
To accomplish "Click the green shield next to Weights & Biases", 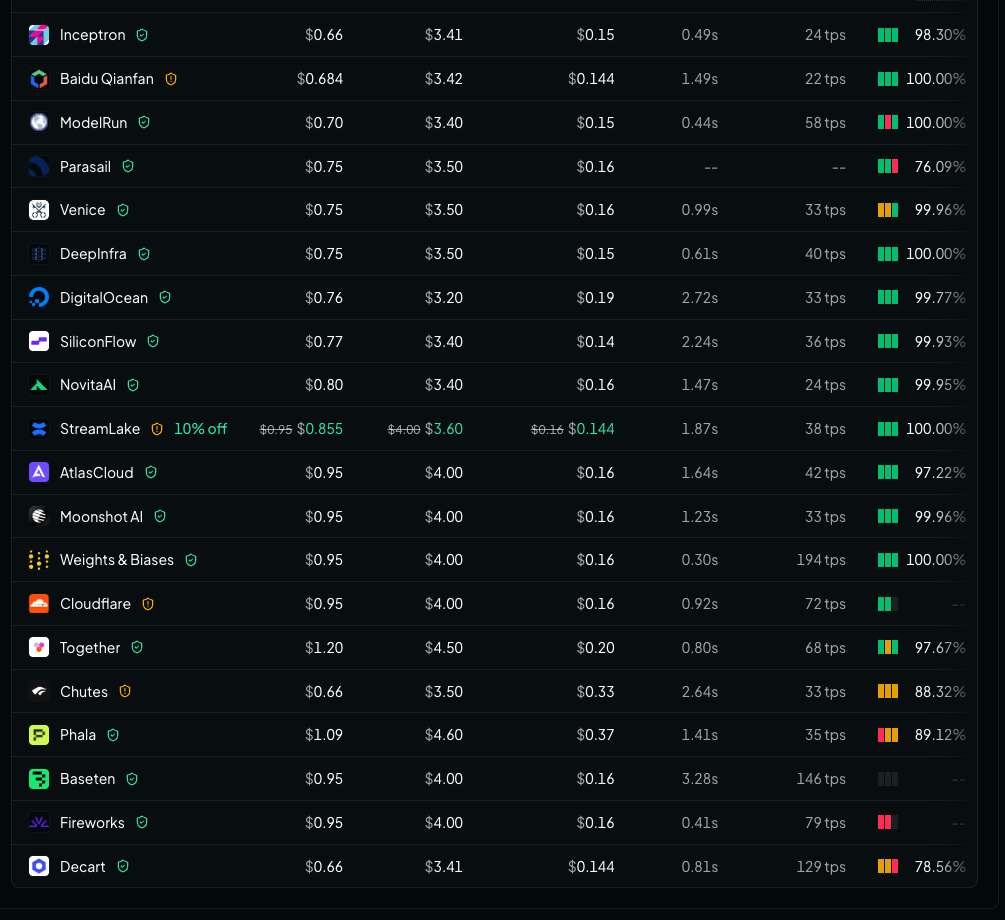I will click(x=191, y=560).
